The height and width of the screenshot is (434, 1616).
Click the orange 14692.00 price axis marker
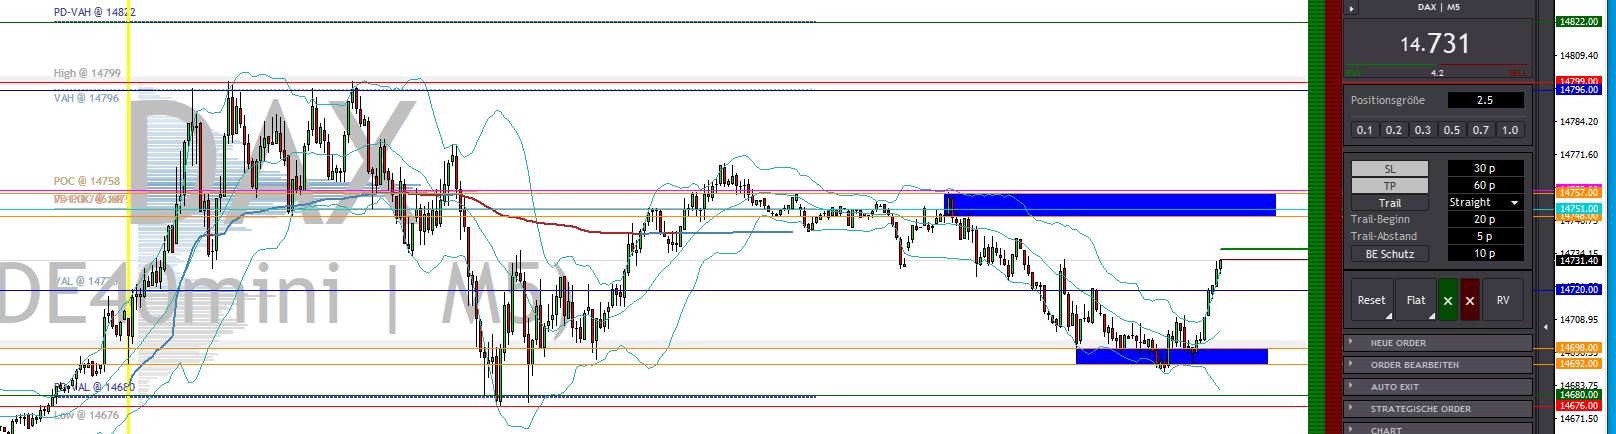pos(1580,364)
